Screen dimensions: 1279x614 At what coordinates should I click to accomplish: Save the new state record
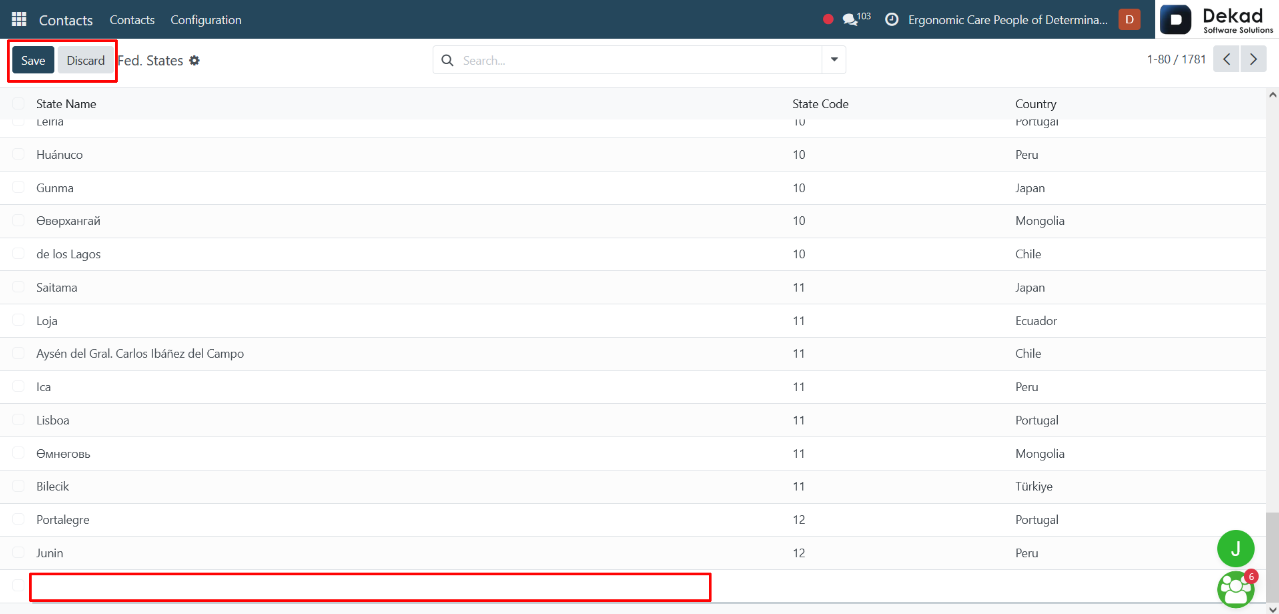coord(33,60)
